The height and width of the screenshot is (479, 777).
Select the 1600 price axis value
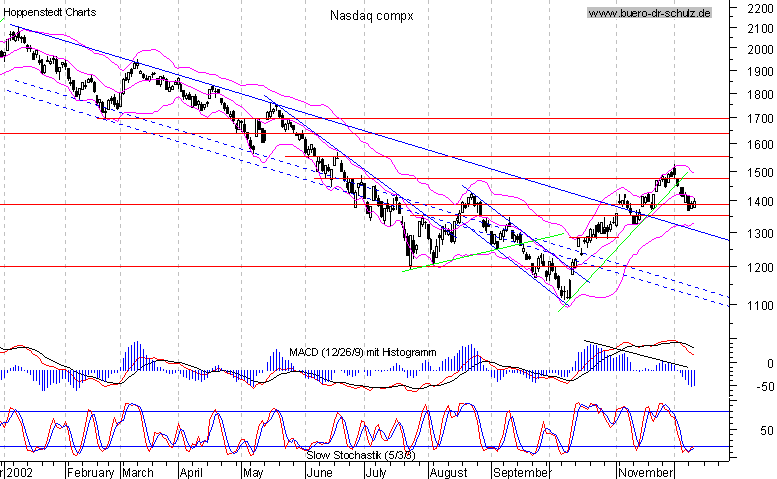(760, 145)
